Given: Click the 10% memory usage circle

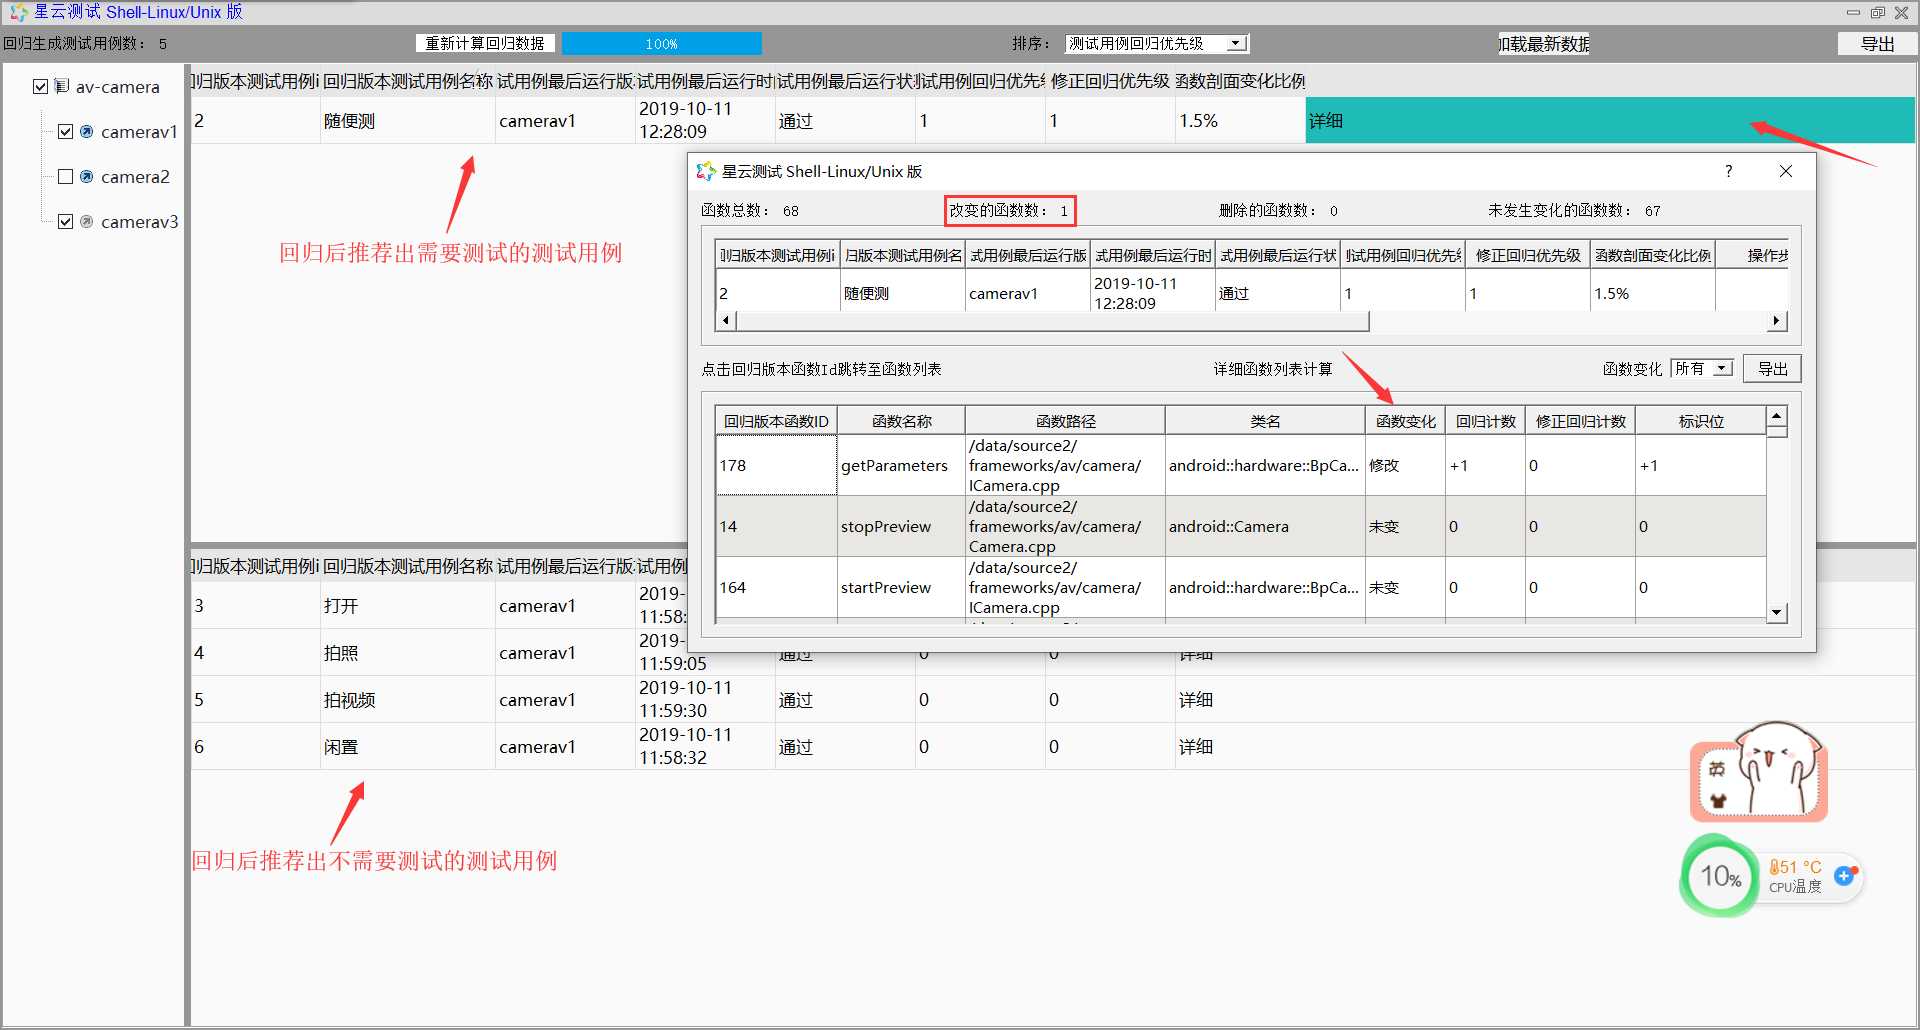Looking at the screenshot, I should [1720, 877].
